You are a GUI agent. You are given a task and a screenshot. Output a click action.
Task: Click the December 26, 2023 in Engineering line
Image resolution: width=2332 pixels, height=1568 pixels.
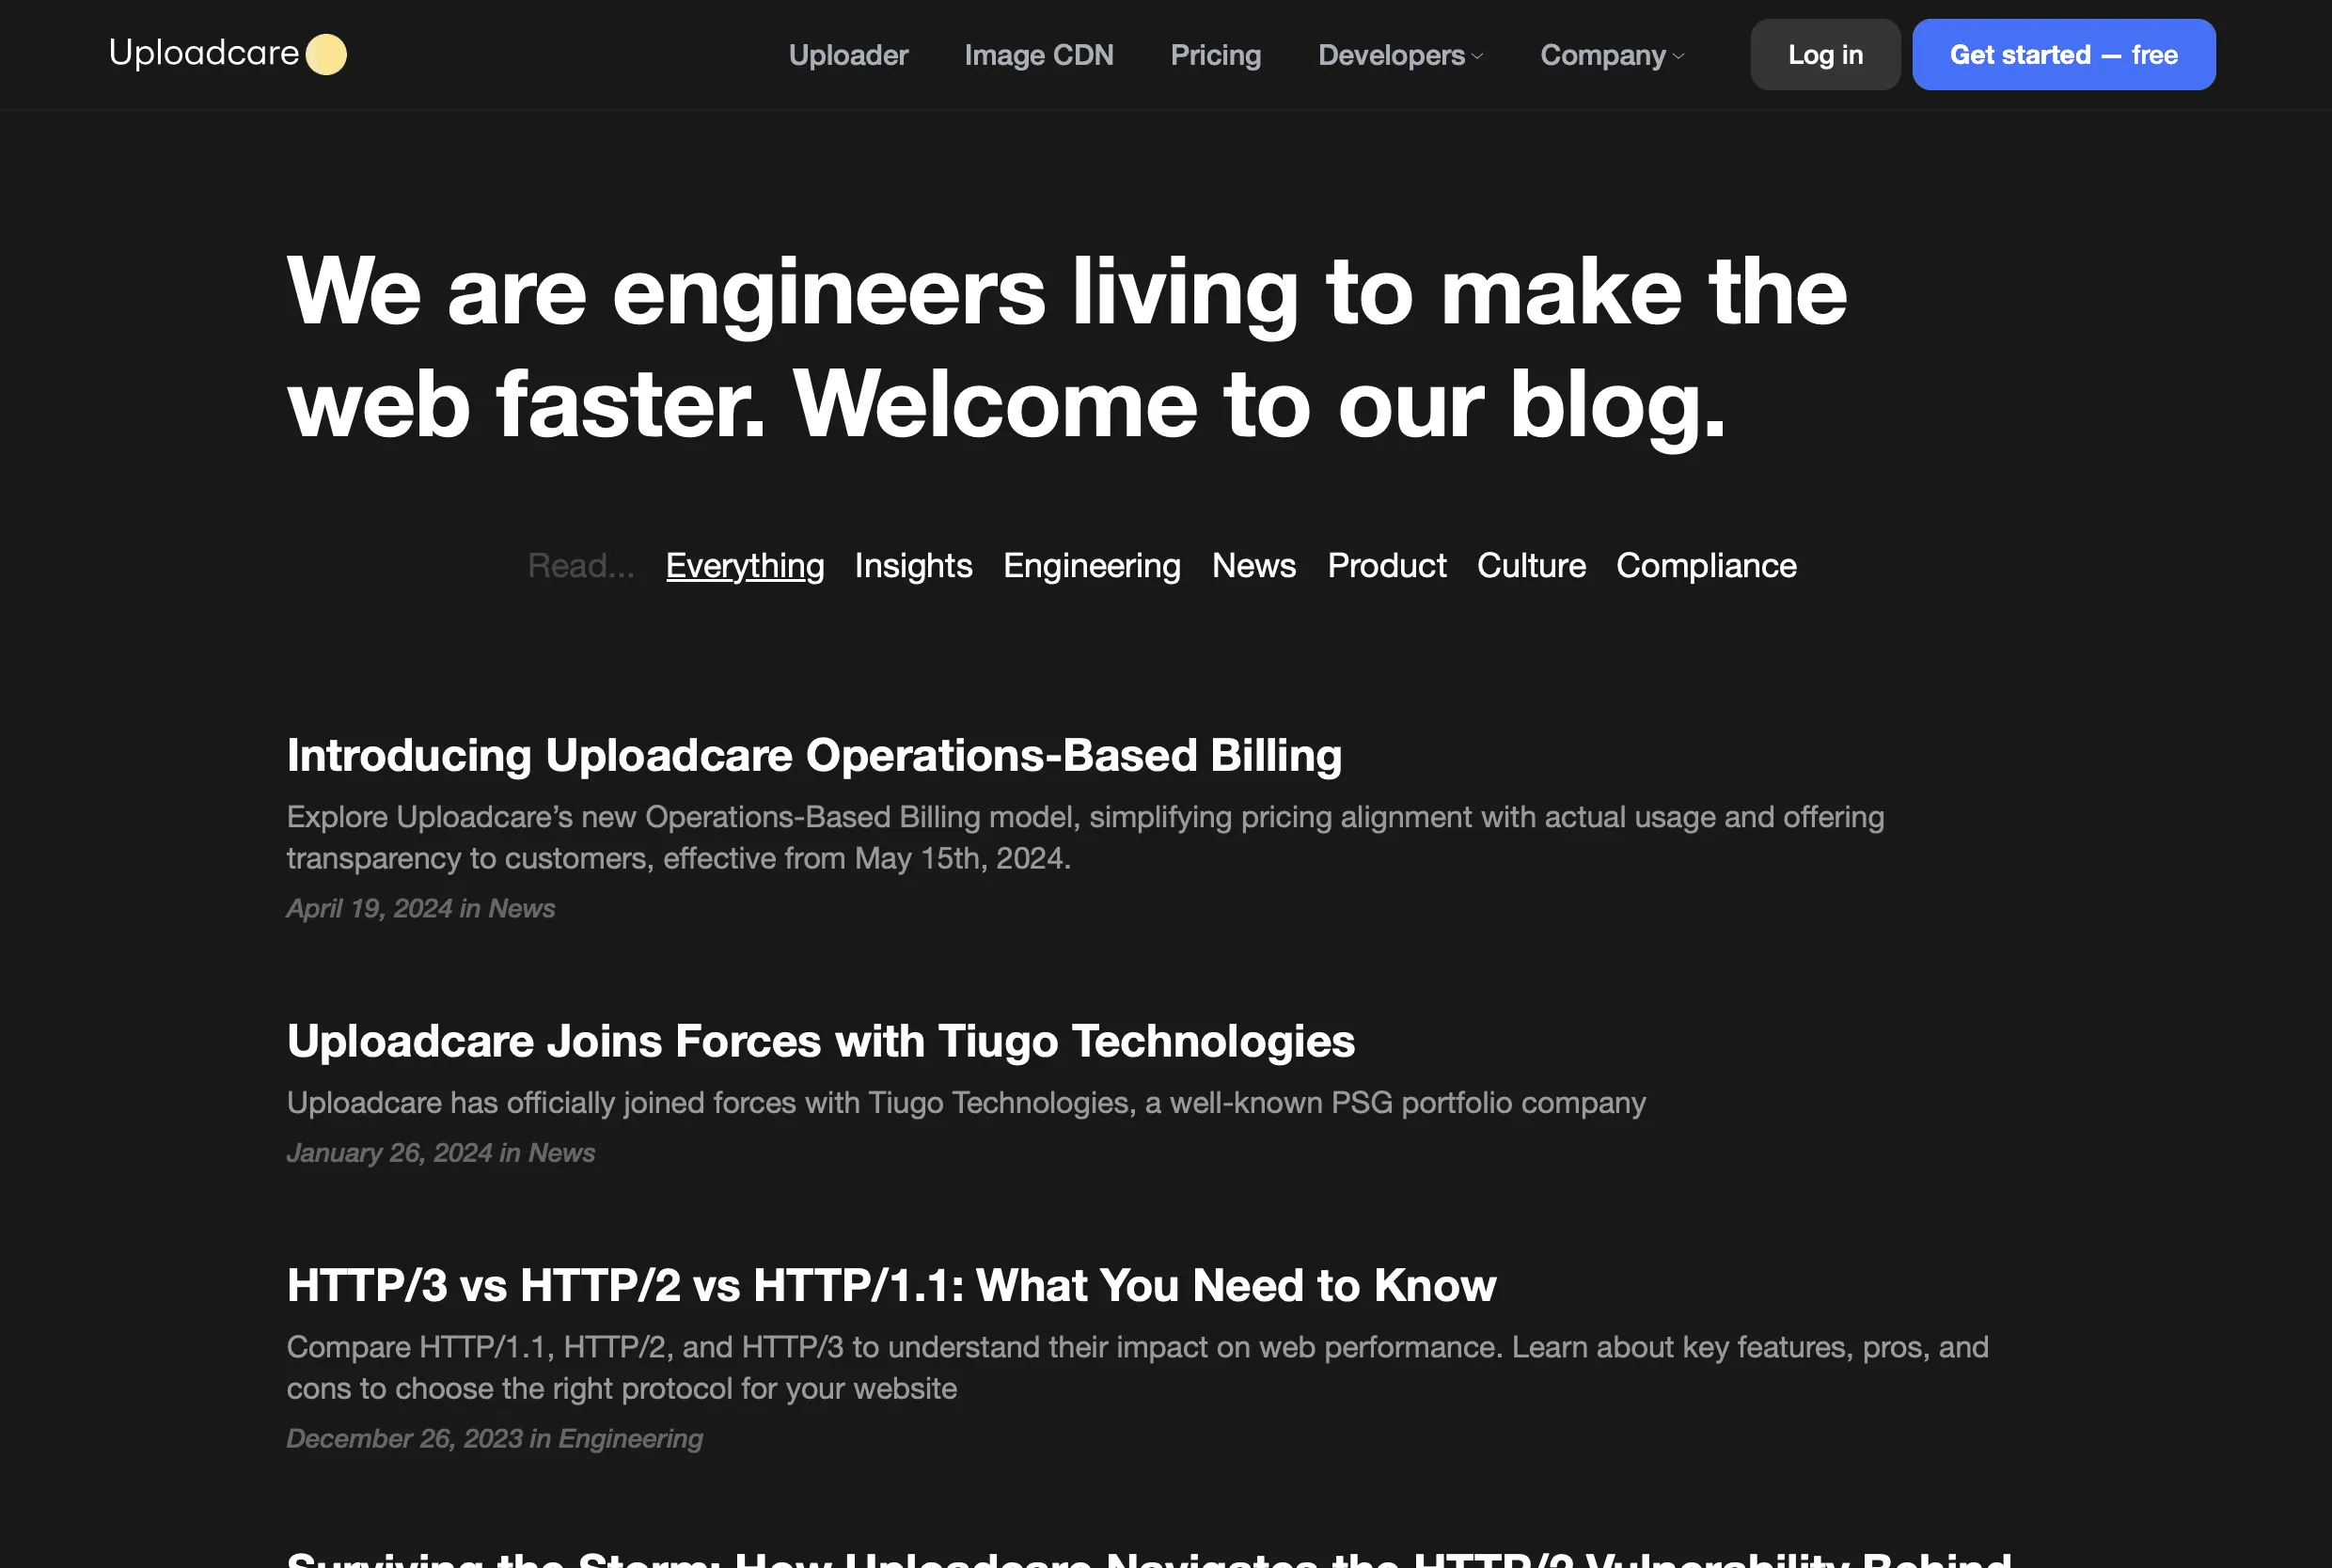coord(495,1439)
